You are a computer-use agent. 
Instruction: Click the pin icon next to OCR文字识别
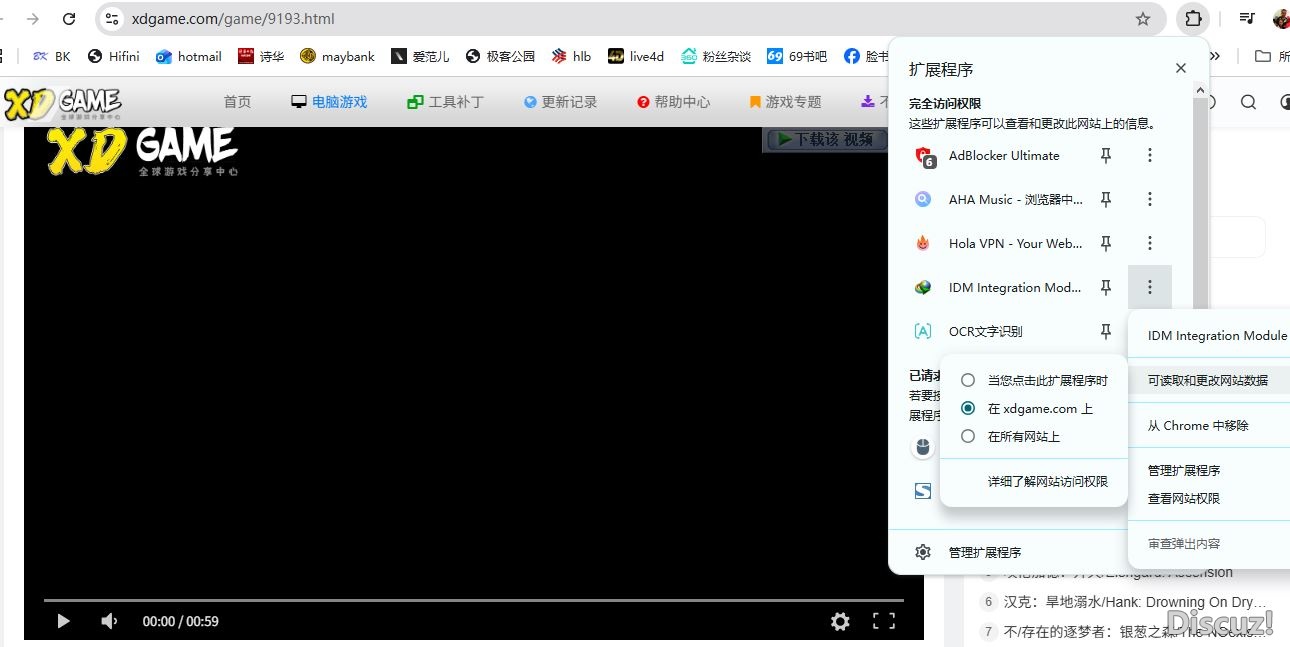click(x=1106, y=331)
